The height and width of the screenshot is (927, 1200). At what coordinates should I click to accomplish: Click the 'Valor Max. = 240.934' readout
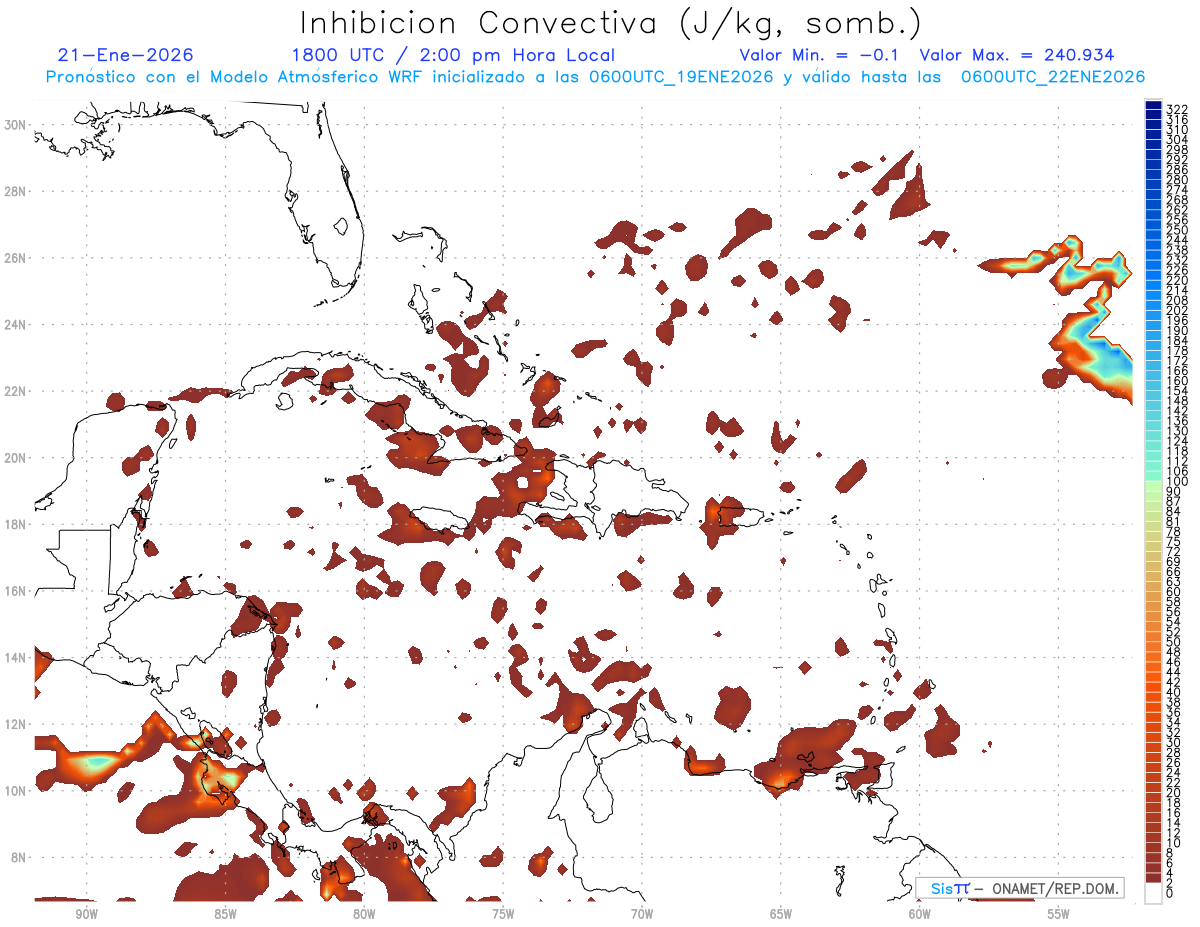[x=1017, y=55]
